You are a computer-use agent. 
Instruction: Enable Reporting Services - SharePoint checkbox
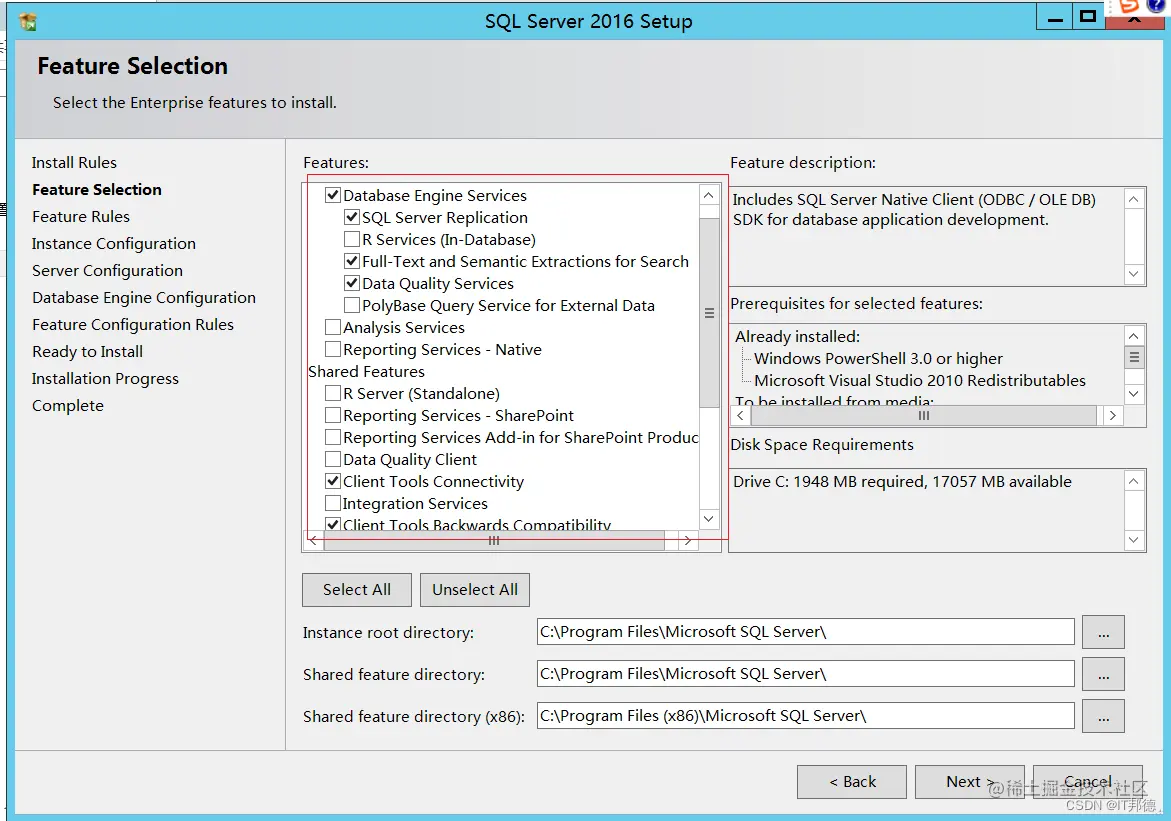tap(333, 415)
